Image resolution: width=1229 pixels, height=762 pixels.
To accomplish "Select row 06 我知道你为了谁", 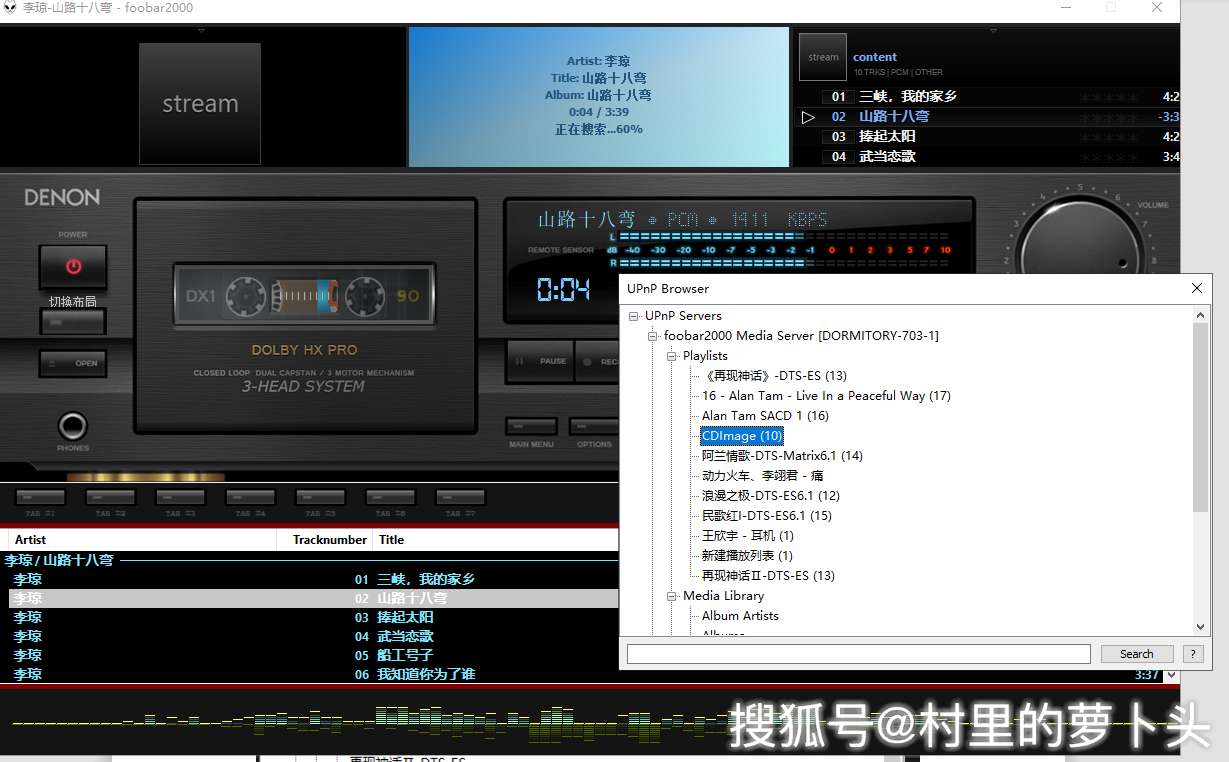I will pyautogui.click(x=314, y=674).
